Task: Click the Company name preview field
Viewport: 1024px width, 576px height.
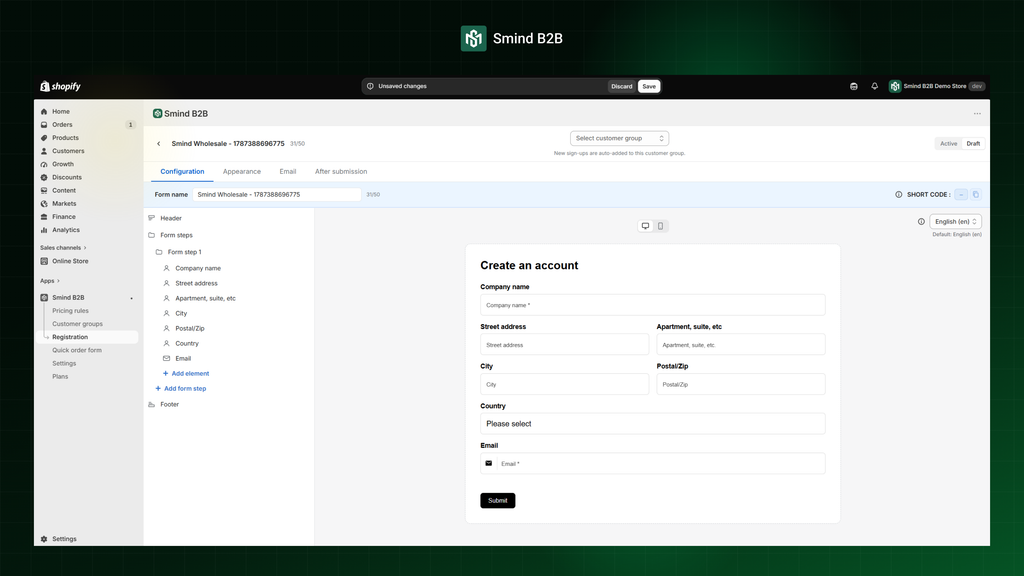Action: tap(652, 305)
